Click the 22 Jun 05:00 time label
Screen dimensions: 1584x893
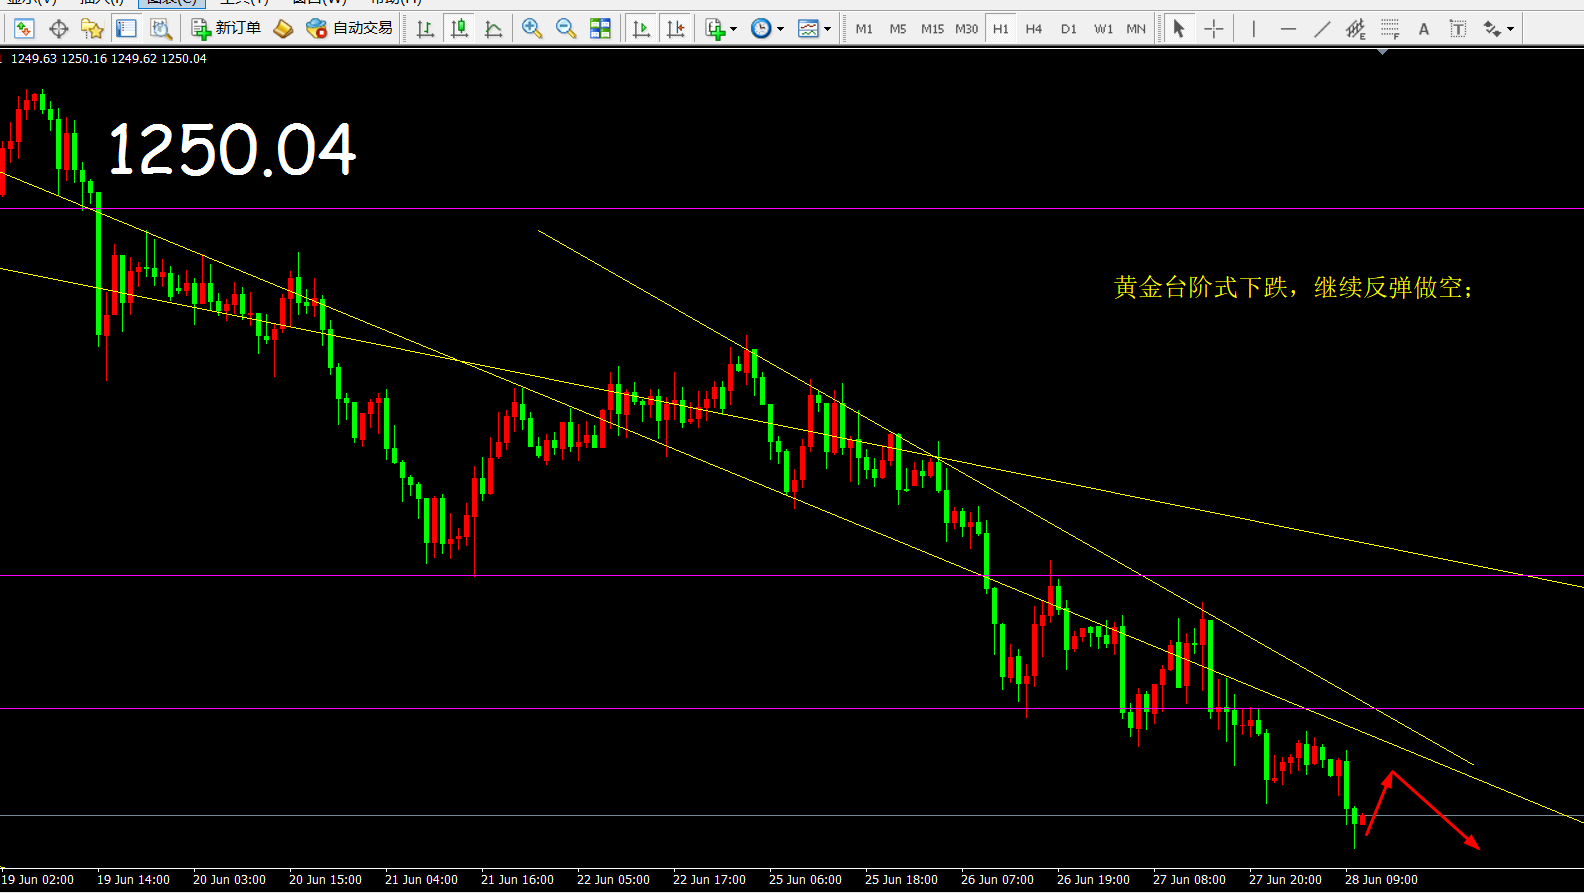coord(613,880)
